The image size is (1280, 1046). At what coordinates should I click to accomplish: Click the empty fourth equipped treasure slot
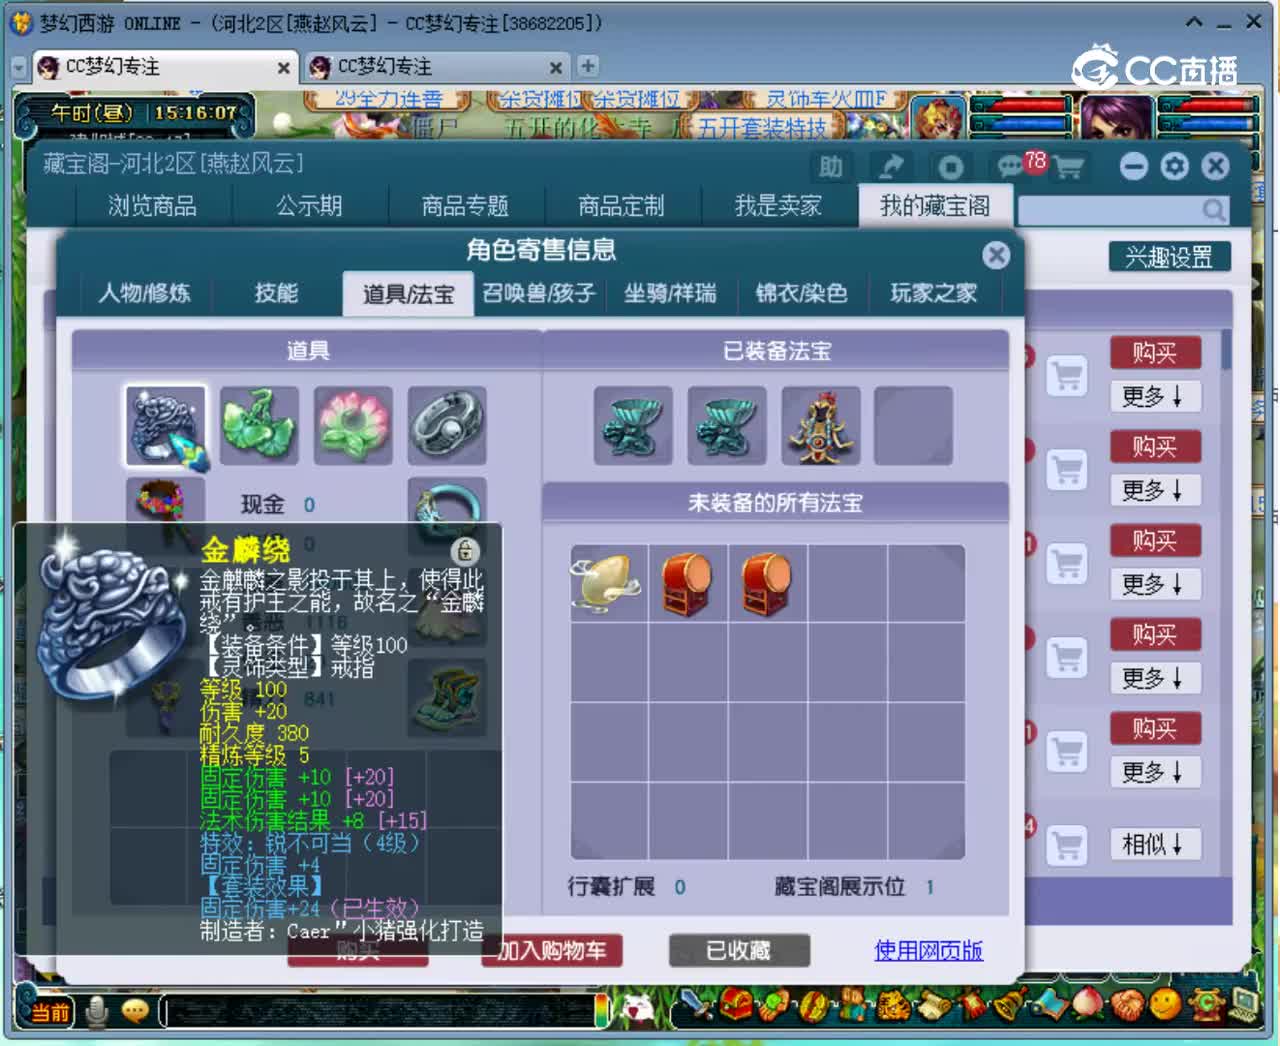(914, 427)
